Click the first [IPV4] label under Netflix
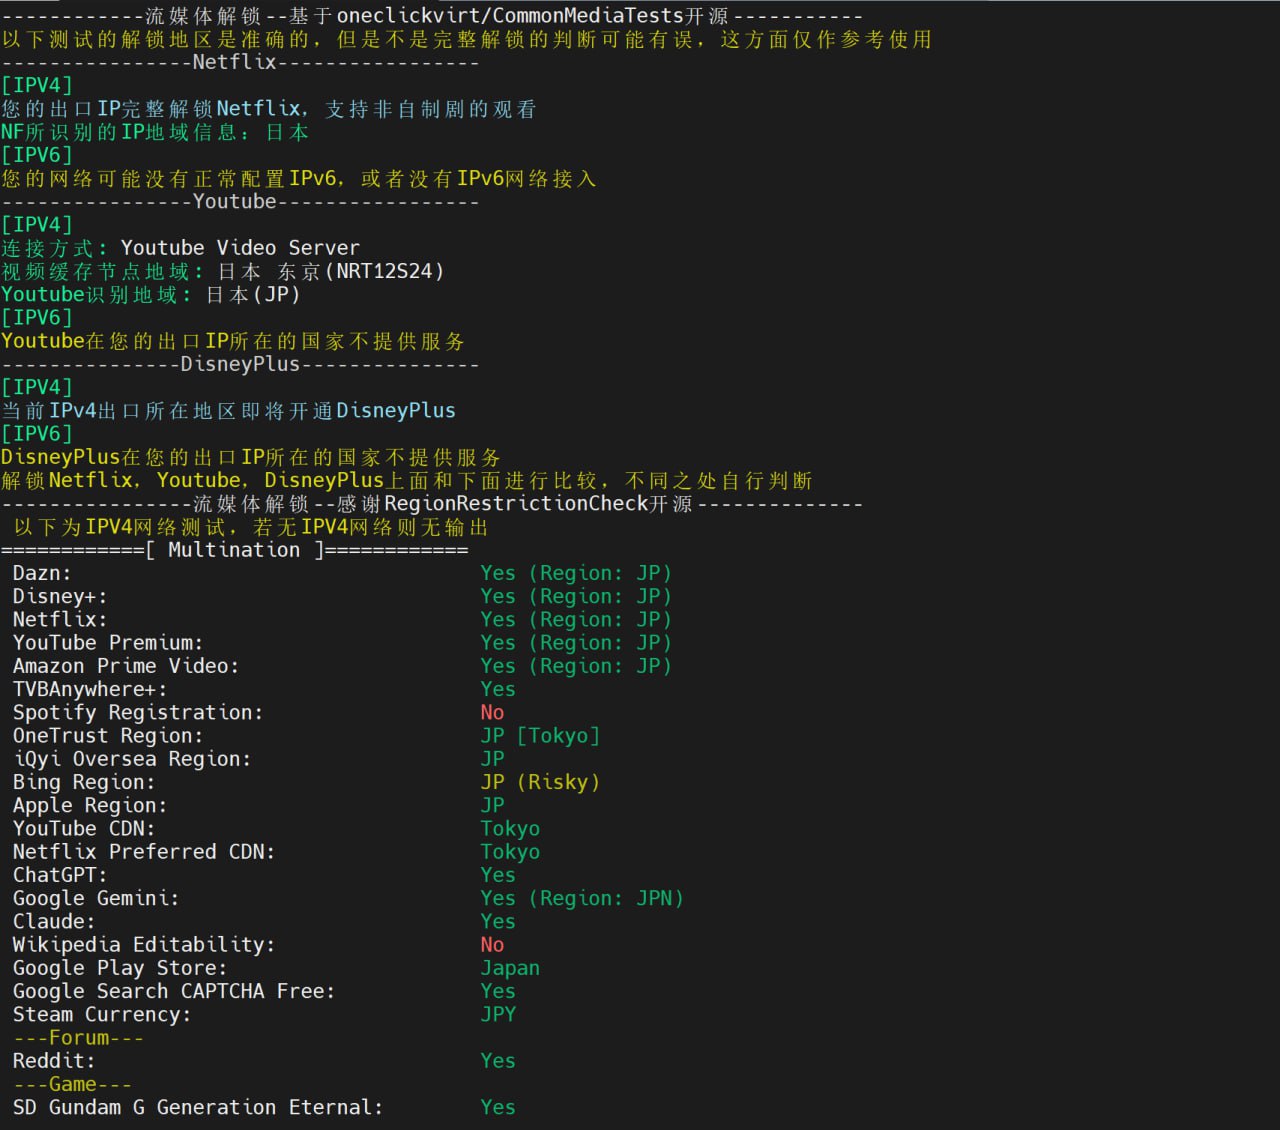 (x=37, y=86)
